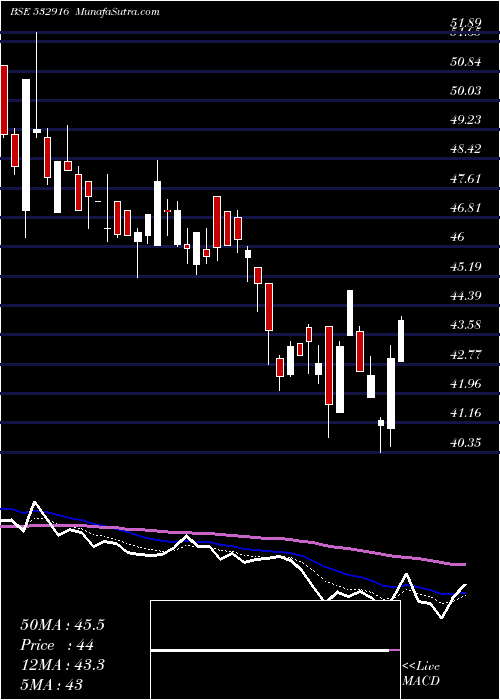Select the 46.81 price axis label
Image resolution: width=500 pixels, height=700 pixels.
[466, 208]
